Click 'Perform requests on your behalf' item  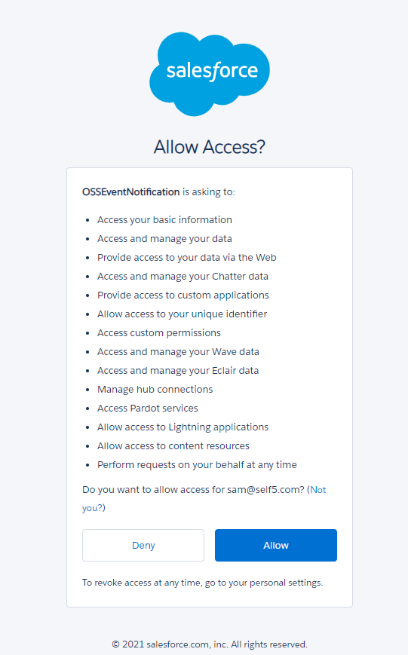[197, 465]
